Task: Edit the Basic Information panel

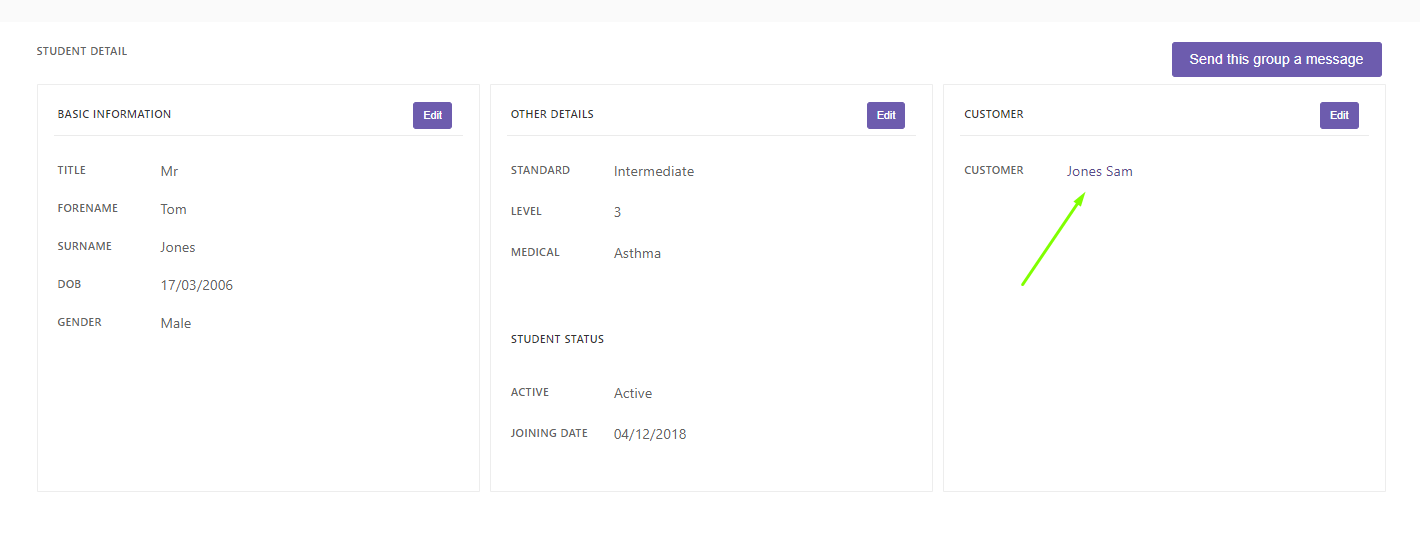Action: pos(432,115)
